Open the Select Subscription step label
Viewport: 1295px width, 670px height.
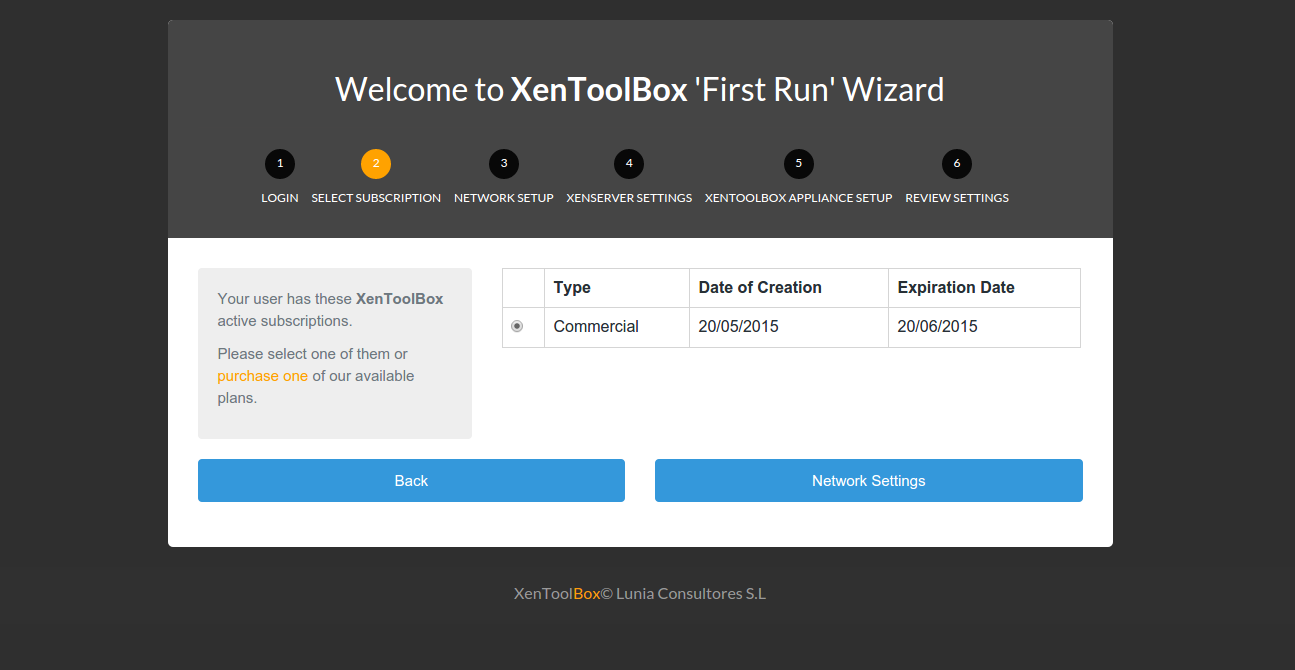click(376, 198)
